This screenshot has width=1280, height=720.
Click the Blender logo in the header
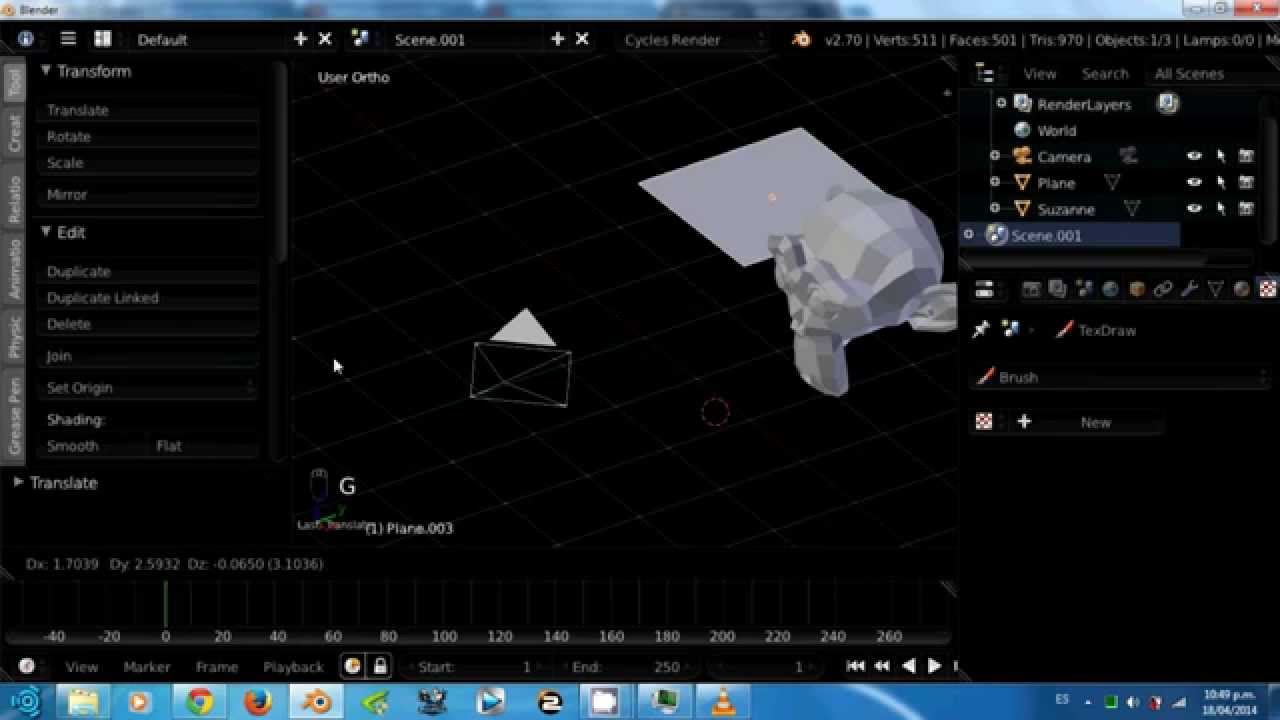click(x=801, y=39)
